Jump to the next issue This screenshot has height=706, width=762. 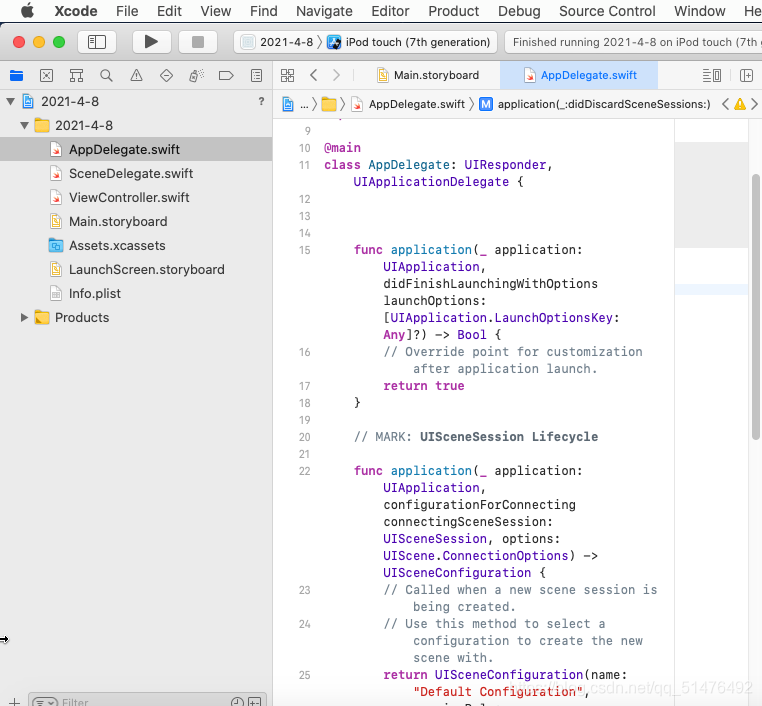click(754, 104)
